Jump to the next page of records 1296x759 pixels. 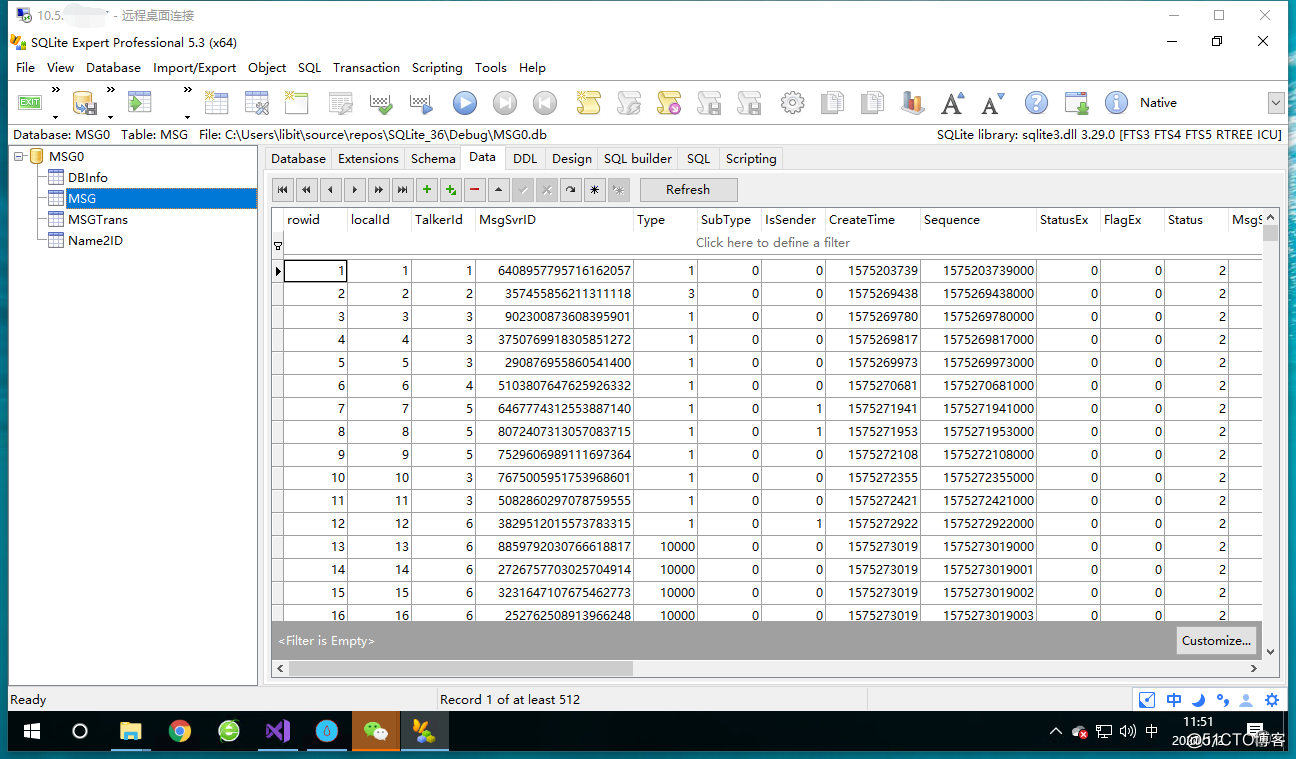(379, 189)
